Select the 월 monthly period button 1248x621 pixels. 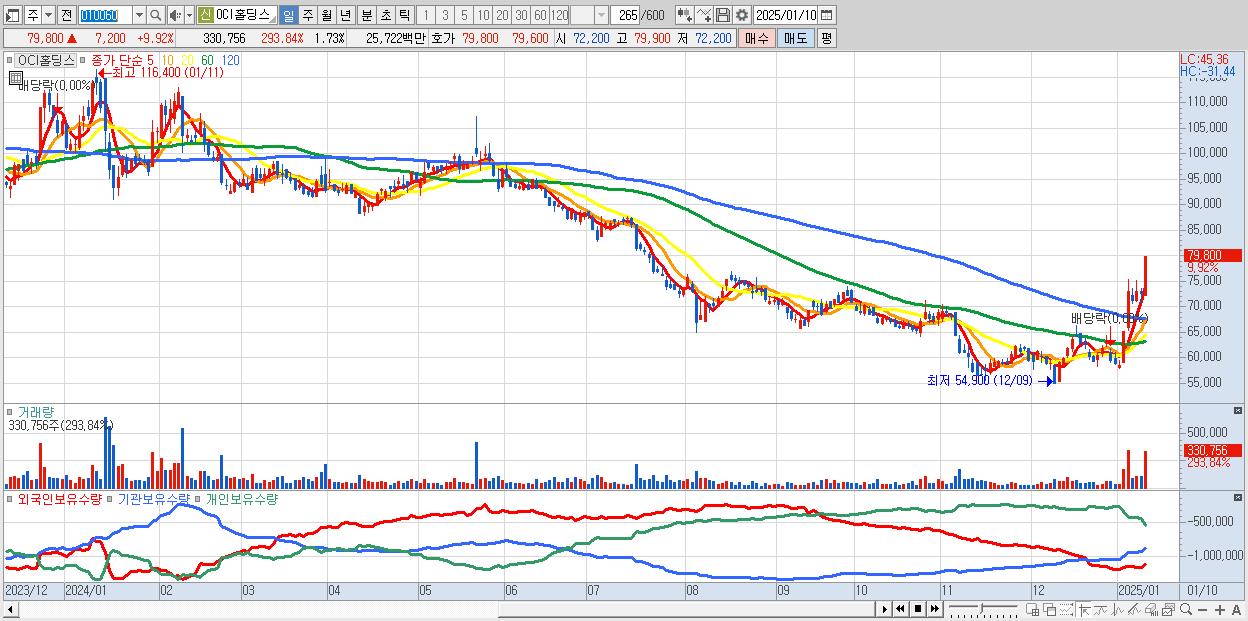326,15
